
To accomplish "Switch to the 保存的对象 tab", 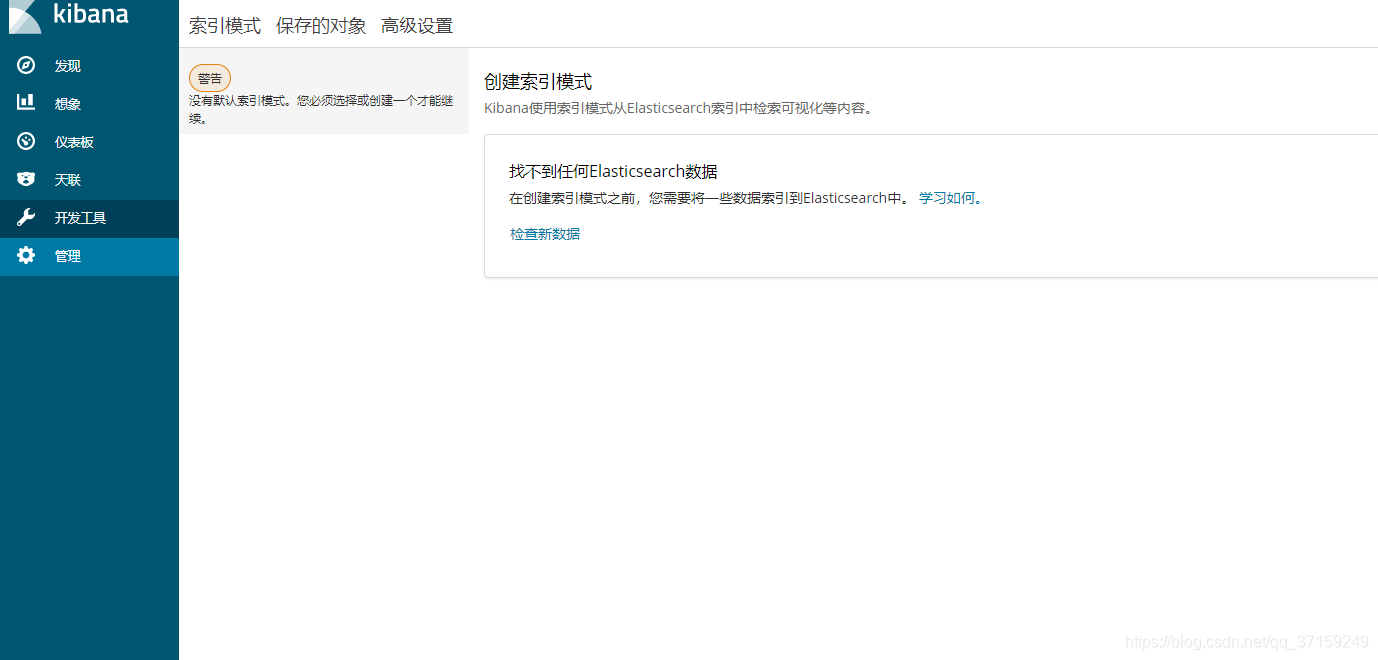I will tap(321, 26).
